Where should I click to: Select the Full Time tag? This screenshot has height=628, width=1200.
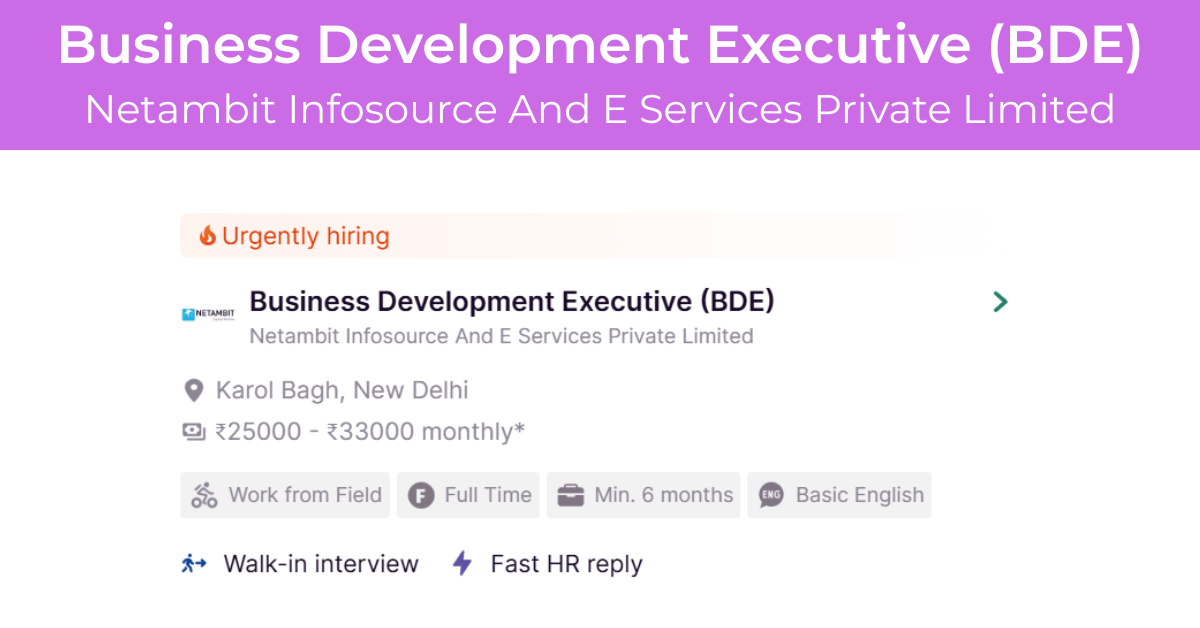(x=468, y=495)
